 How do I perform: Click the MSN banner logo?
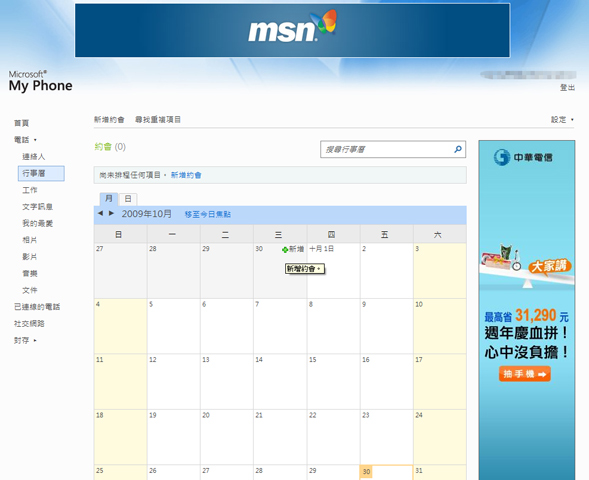click(x=292, y=27)
